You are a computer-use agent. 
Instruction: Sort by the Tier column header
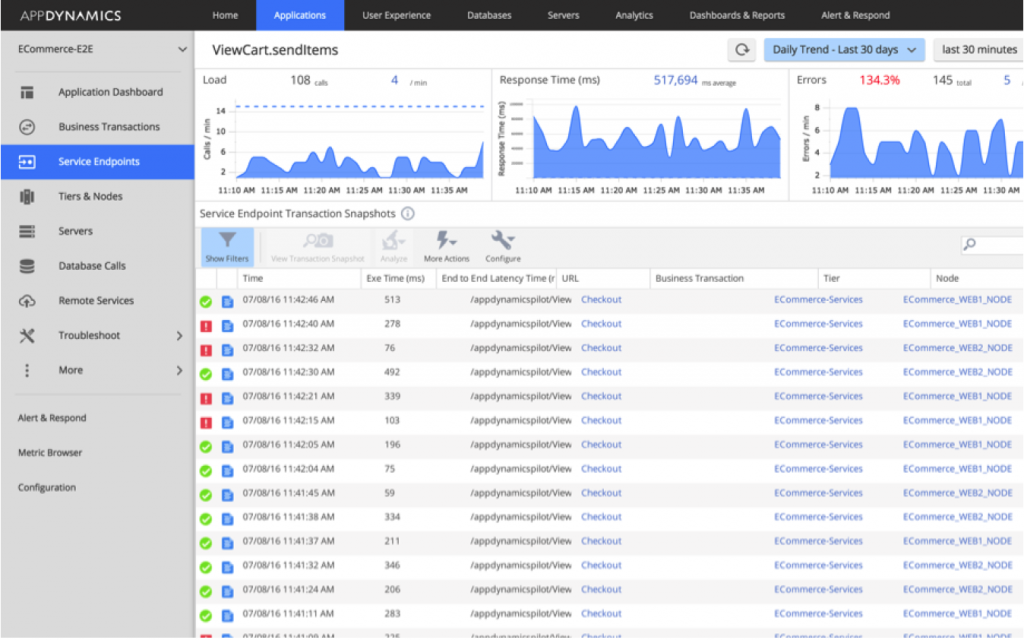click(x=874, y=278)
